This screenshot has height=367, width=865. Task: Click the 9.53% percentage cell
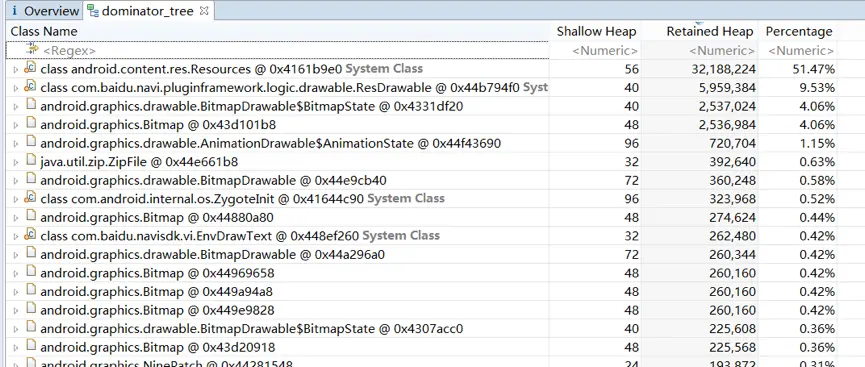816,88
